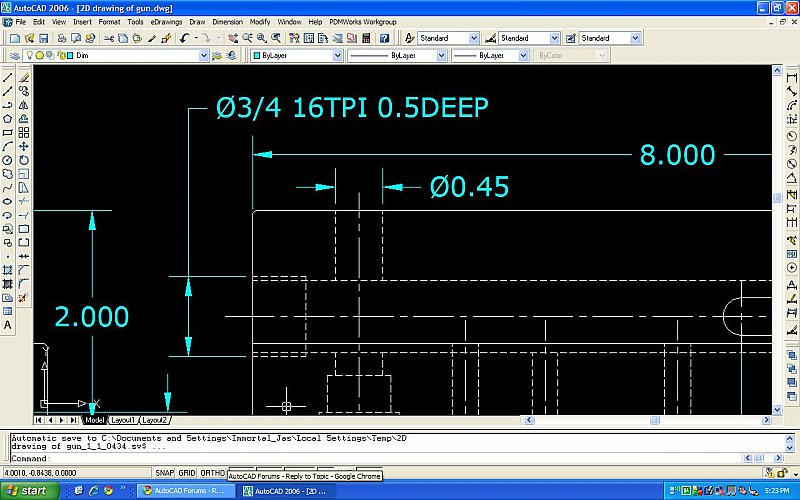Open the PDMWorks Workgroup menu
800x500 pixels.
pyautogui.click(x=363, y=22)
